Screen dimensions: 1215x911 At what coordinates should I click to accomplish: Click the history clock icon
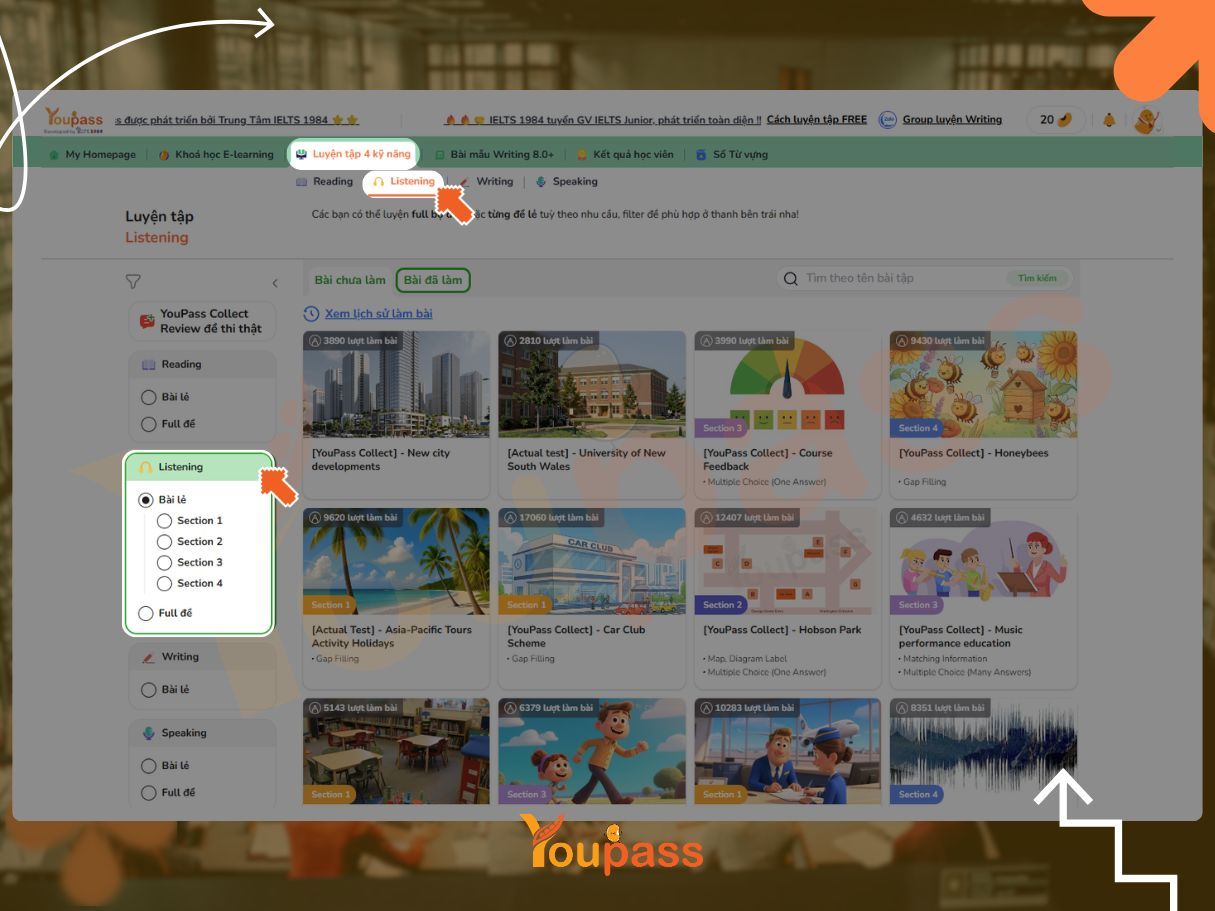(311, 314)
